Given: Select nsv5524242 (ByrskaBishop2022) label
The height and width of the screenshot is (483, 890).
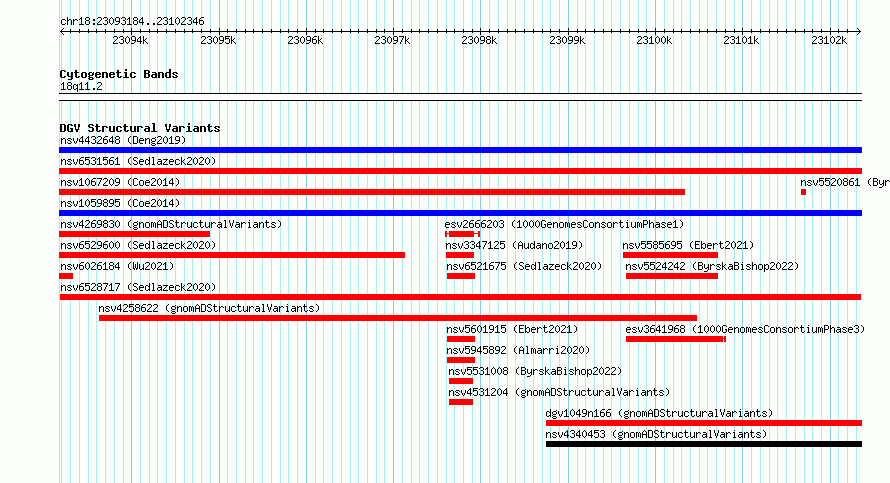Looking at the screenshot, I should [712, 266].
